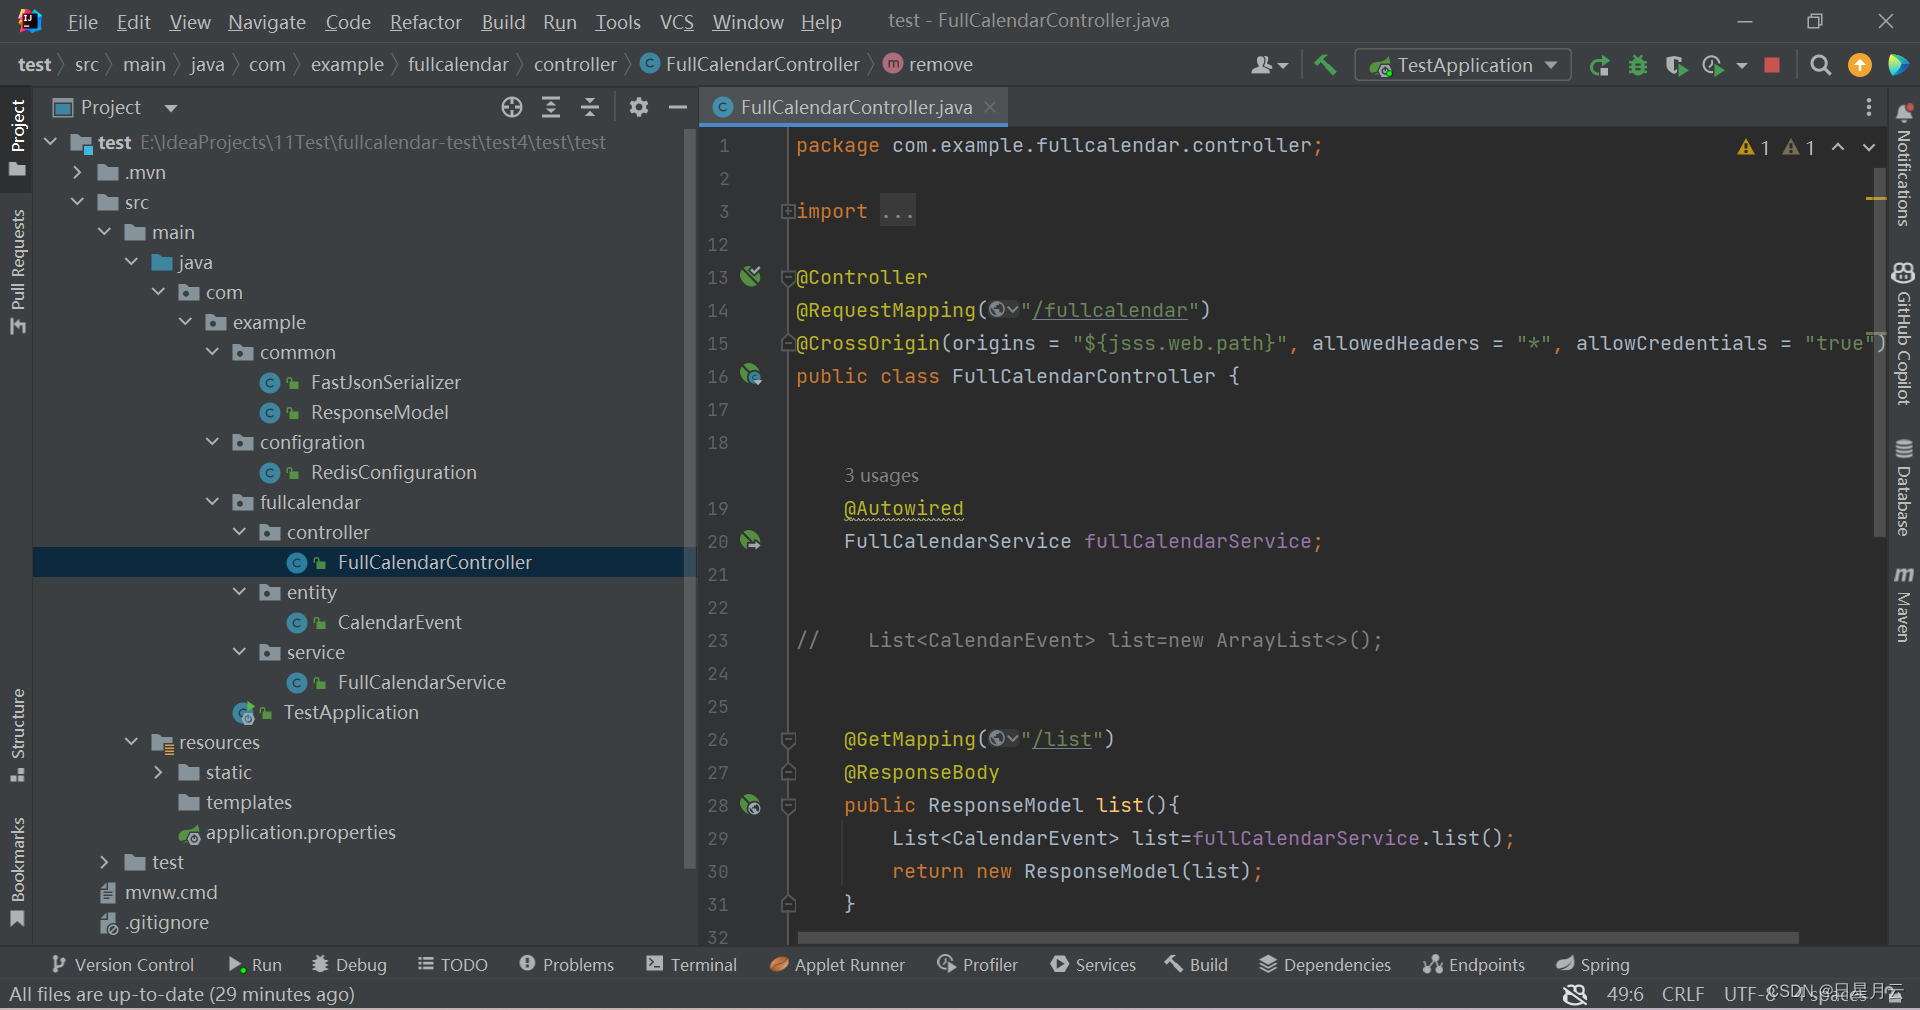Expand the static folder
Image resolution: width=1920 pixels, height=1010 pixels.
158,772
